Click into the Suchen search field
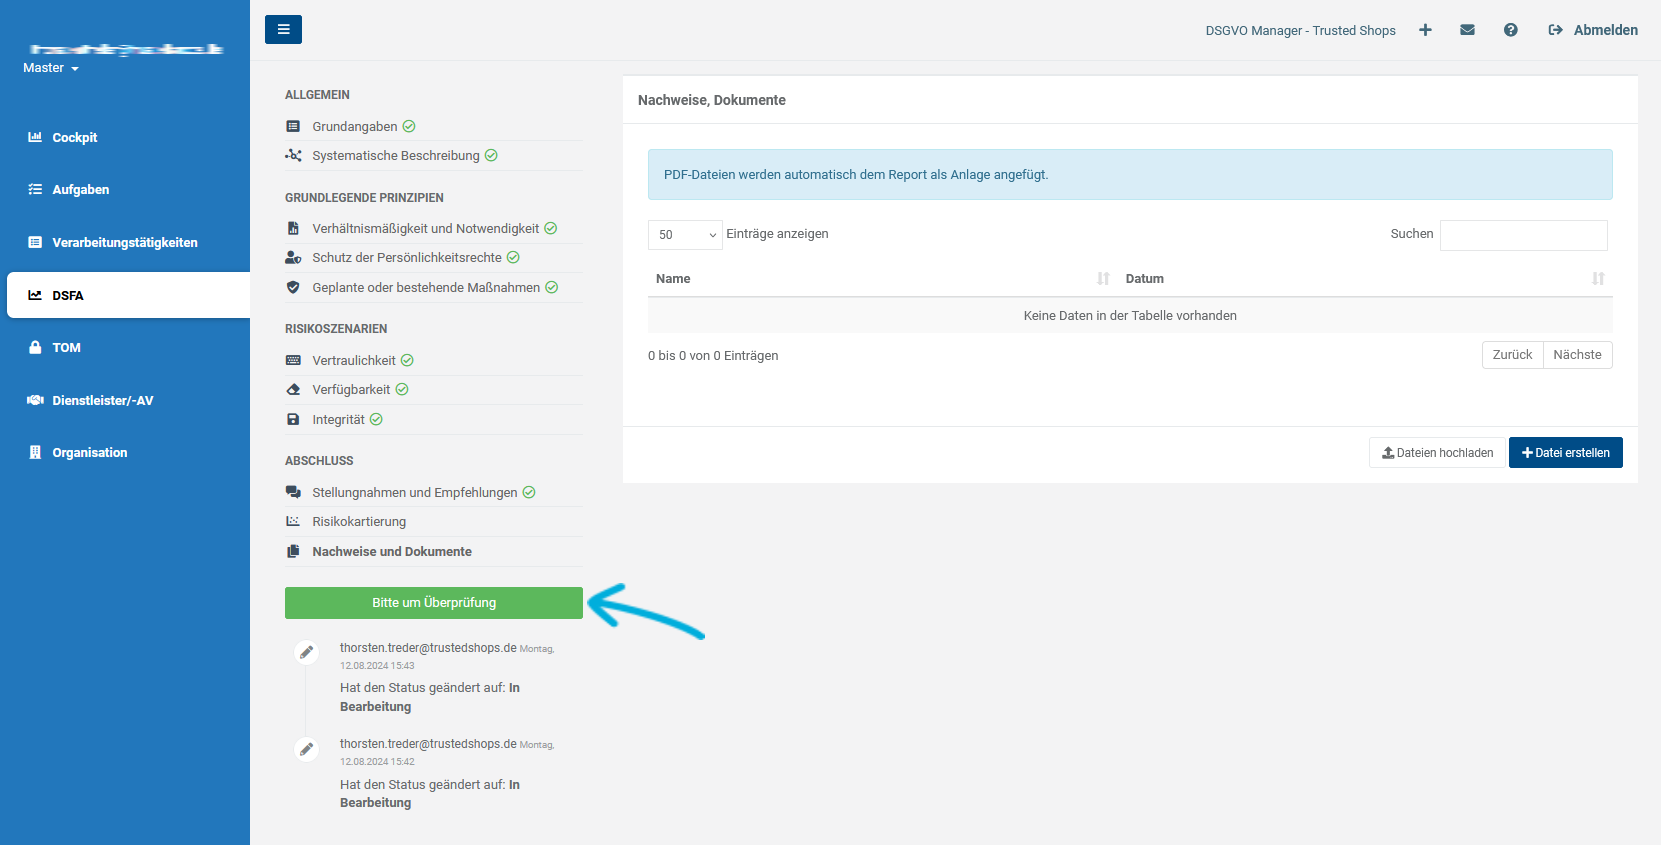Image resolution: width=1661 pixels, height=845 pixels. 1523,235
